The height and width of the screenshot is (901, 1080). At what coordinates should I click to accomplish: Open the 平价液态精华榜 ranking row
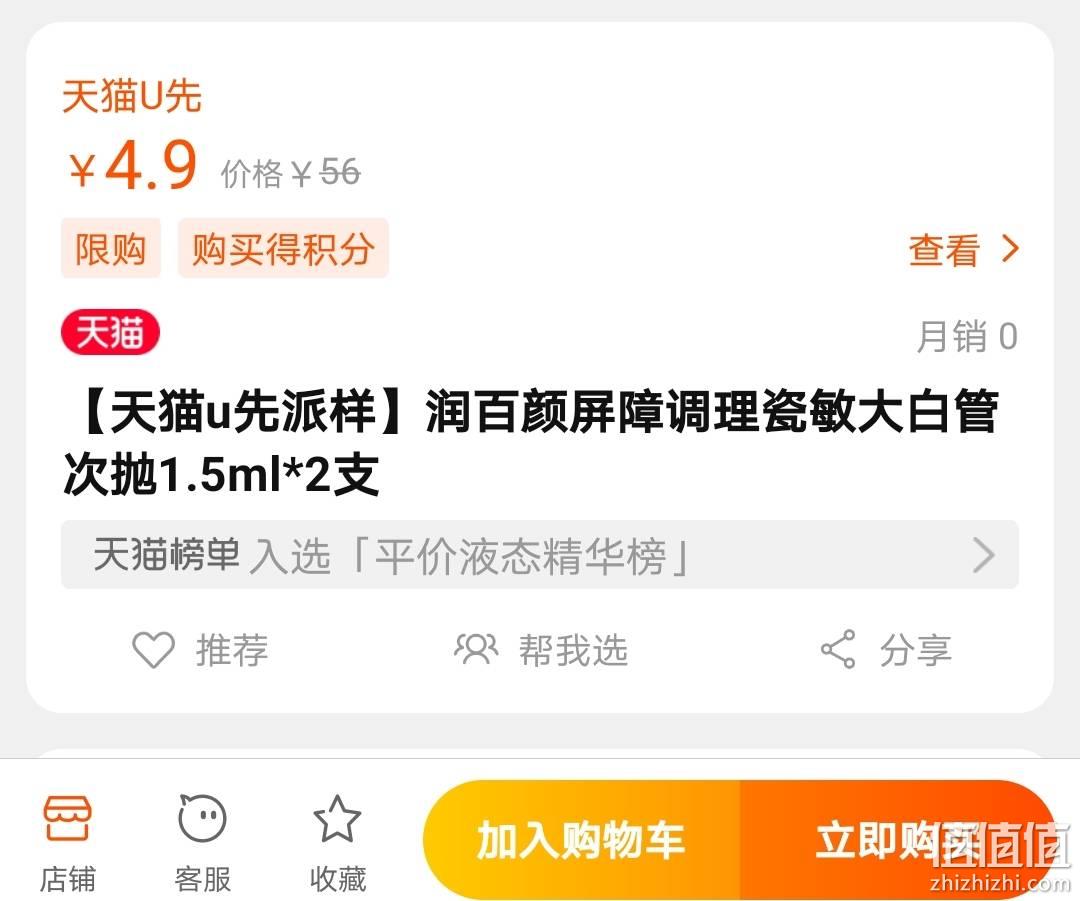click(539, 555)
